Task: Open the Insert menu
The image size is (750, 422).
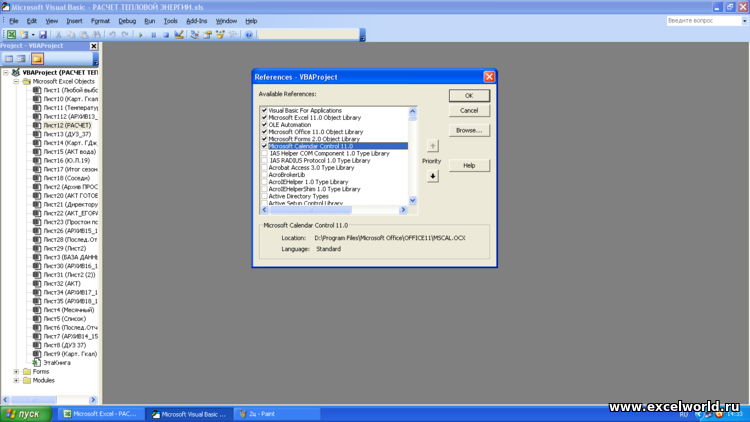Action: coord(74,21)
